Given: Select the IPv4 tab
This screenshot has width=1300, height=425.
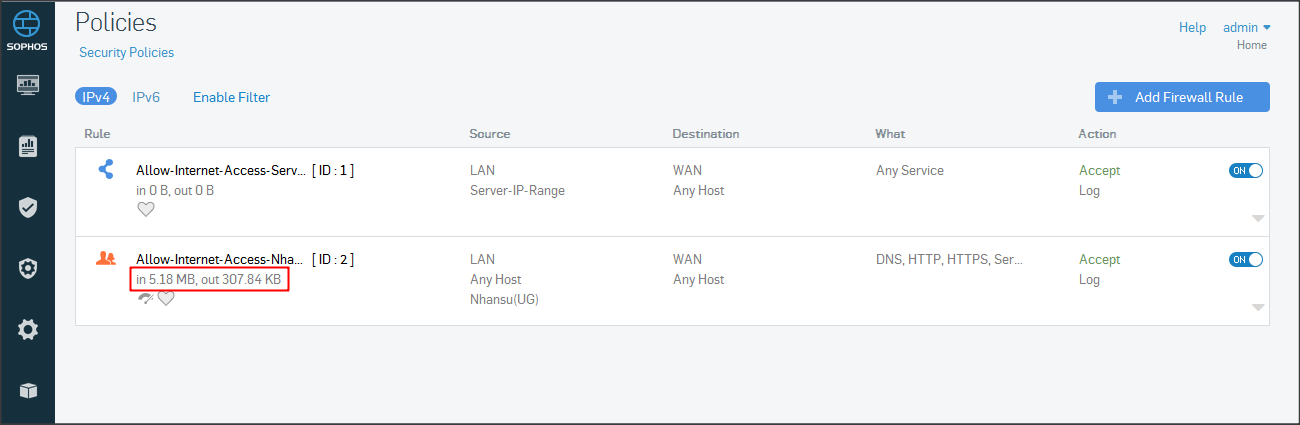Looking at the screenshot, I should pos(96,97).
